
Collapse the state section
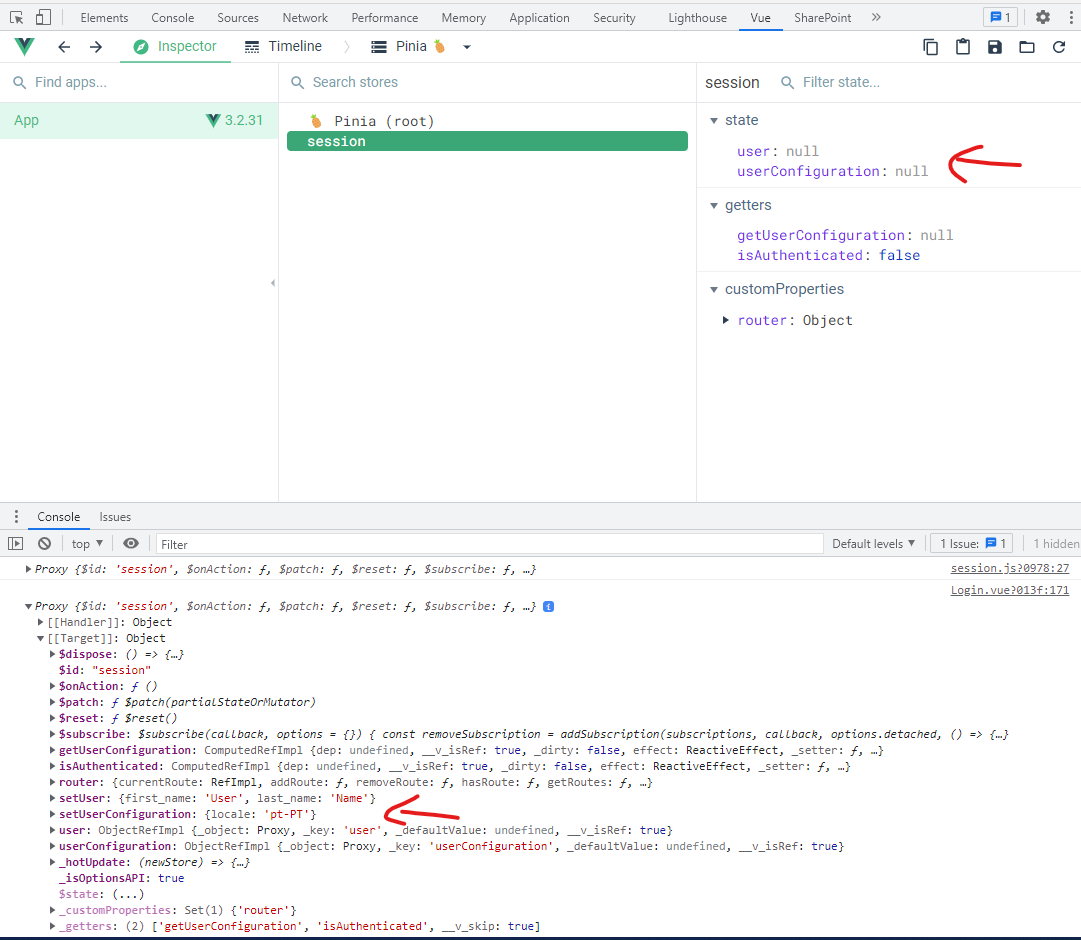click(714, 121)
